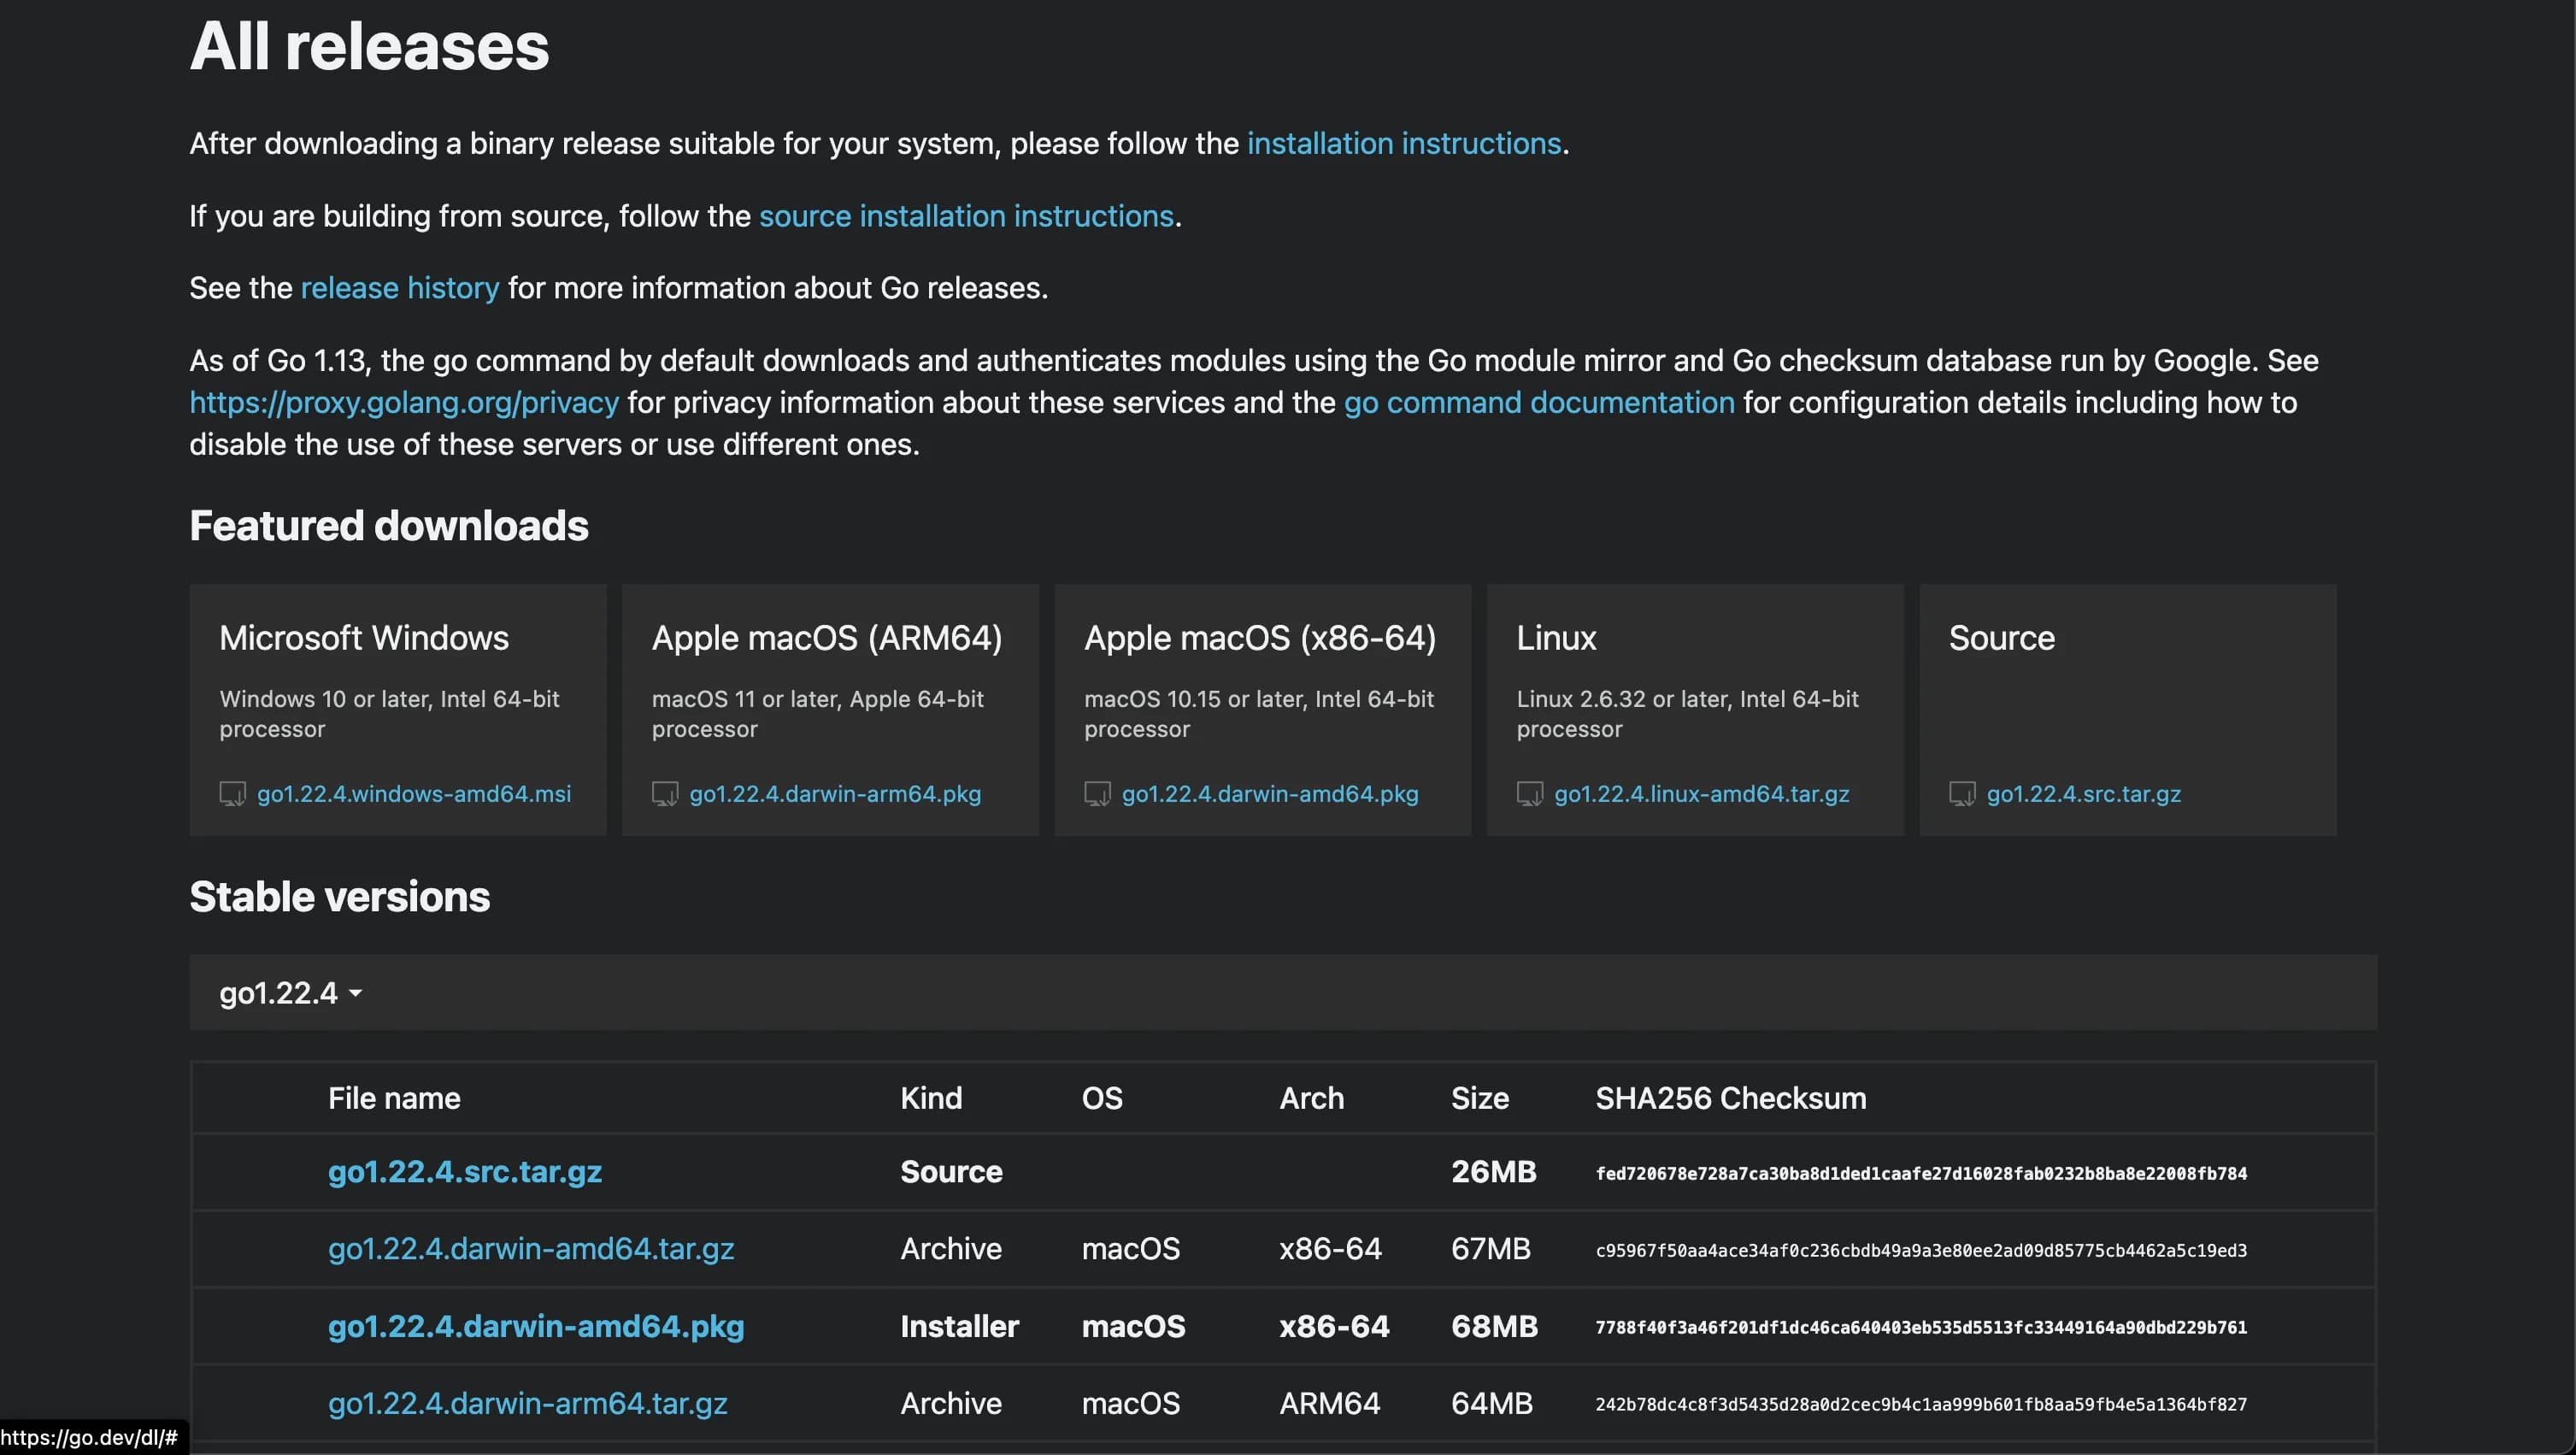The width and height of the screenshot is (2576, 1455).
Task: Click download icon beside linux-amd64.tar.gz
Action: pyautogui.click(x=1529, y=794)
